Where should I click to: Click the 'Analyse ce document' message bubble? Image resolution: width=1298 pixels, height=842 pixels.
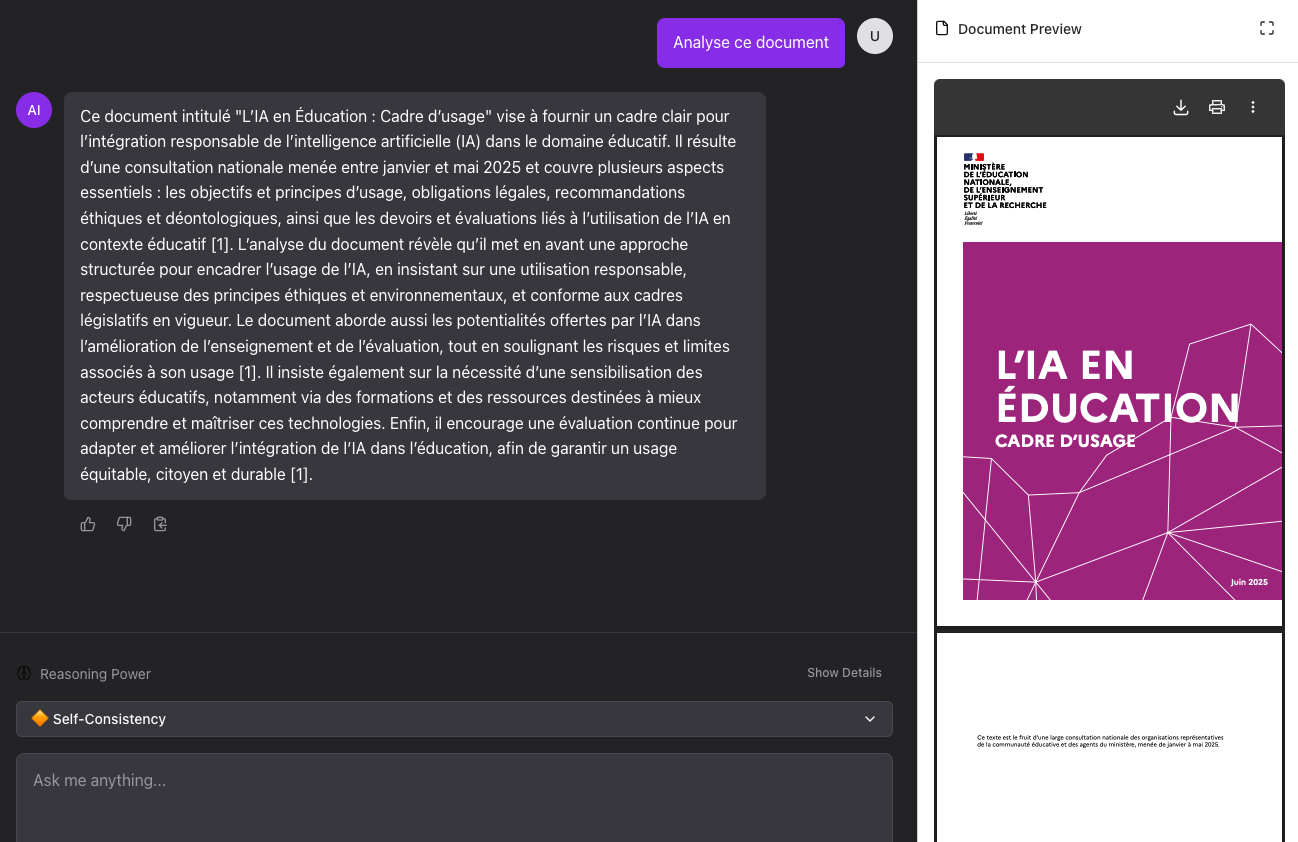[x=750, y=43]
